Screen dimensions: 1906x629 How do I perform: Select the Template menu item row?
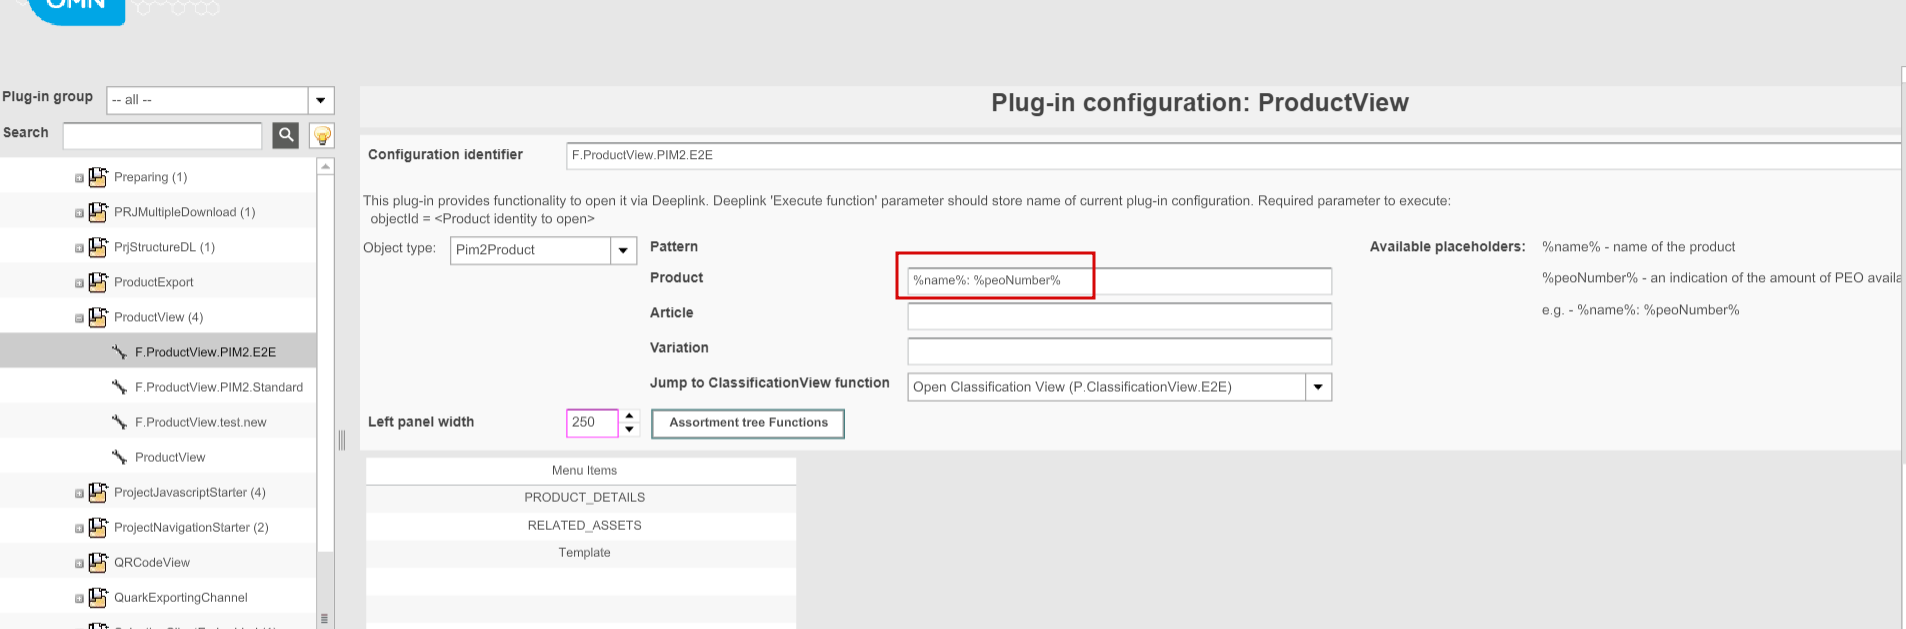point(582,553)
